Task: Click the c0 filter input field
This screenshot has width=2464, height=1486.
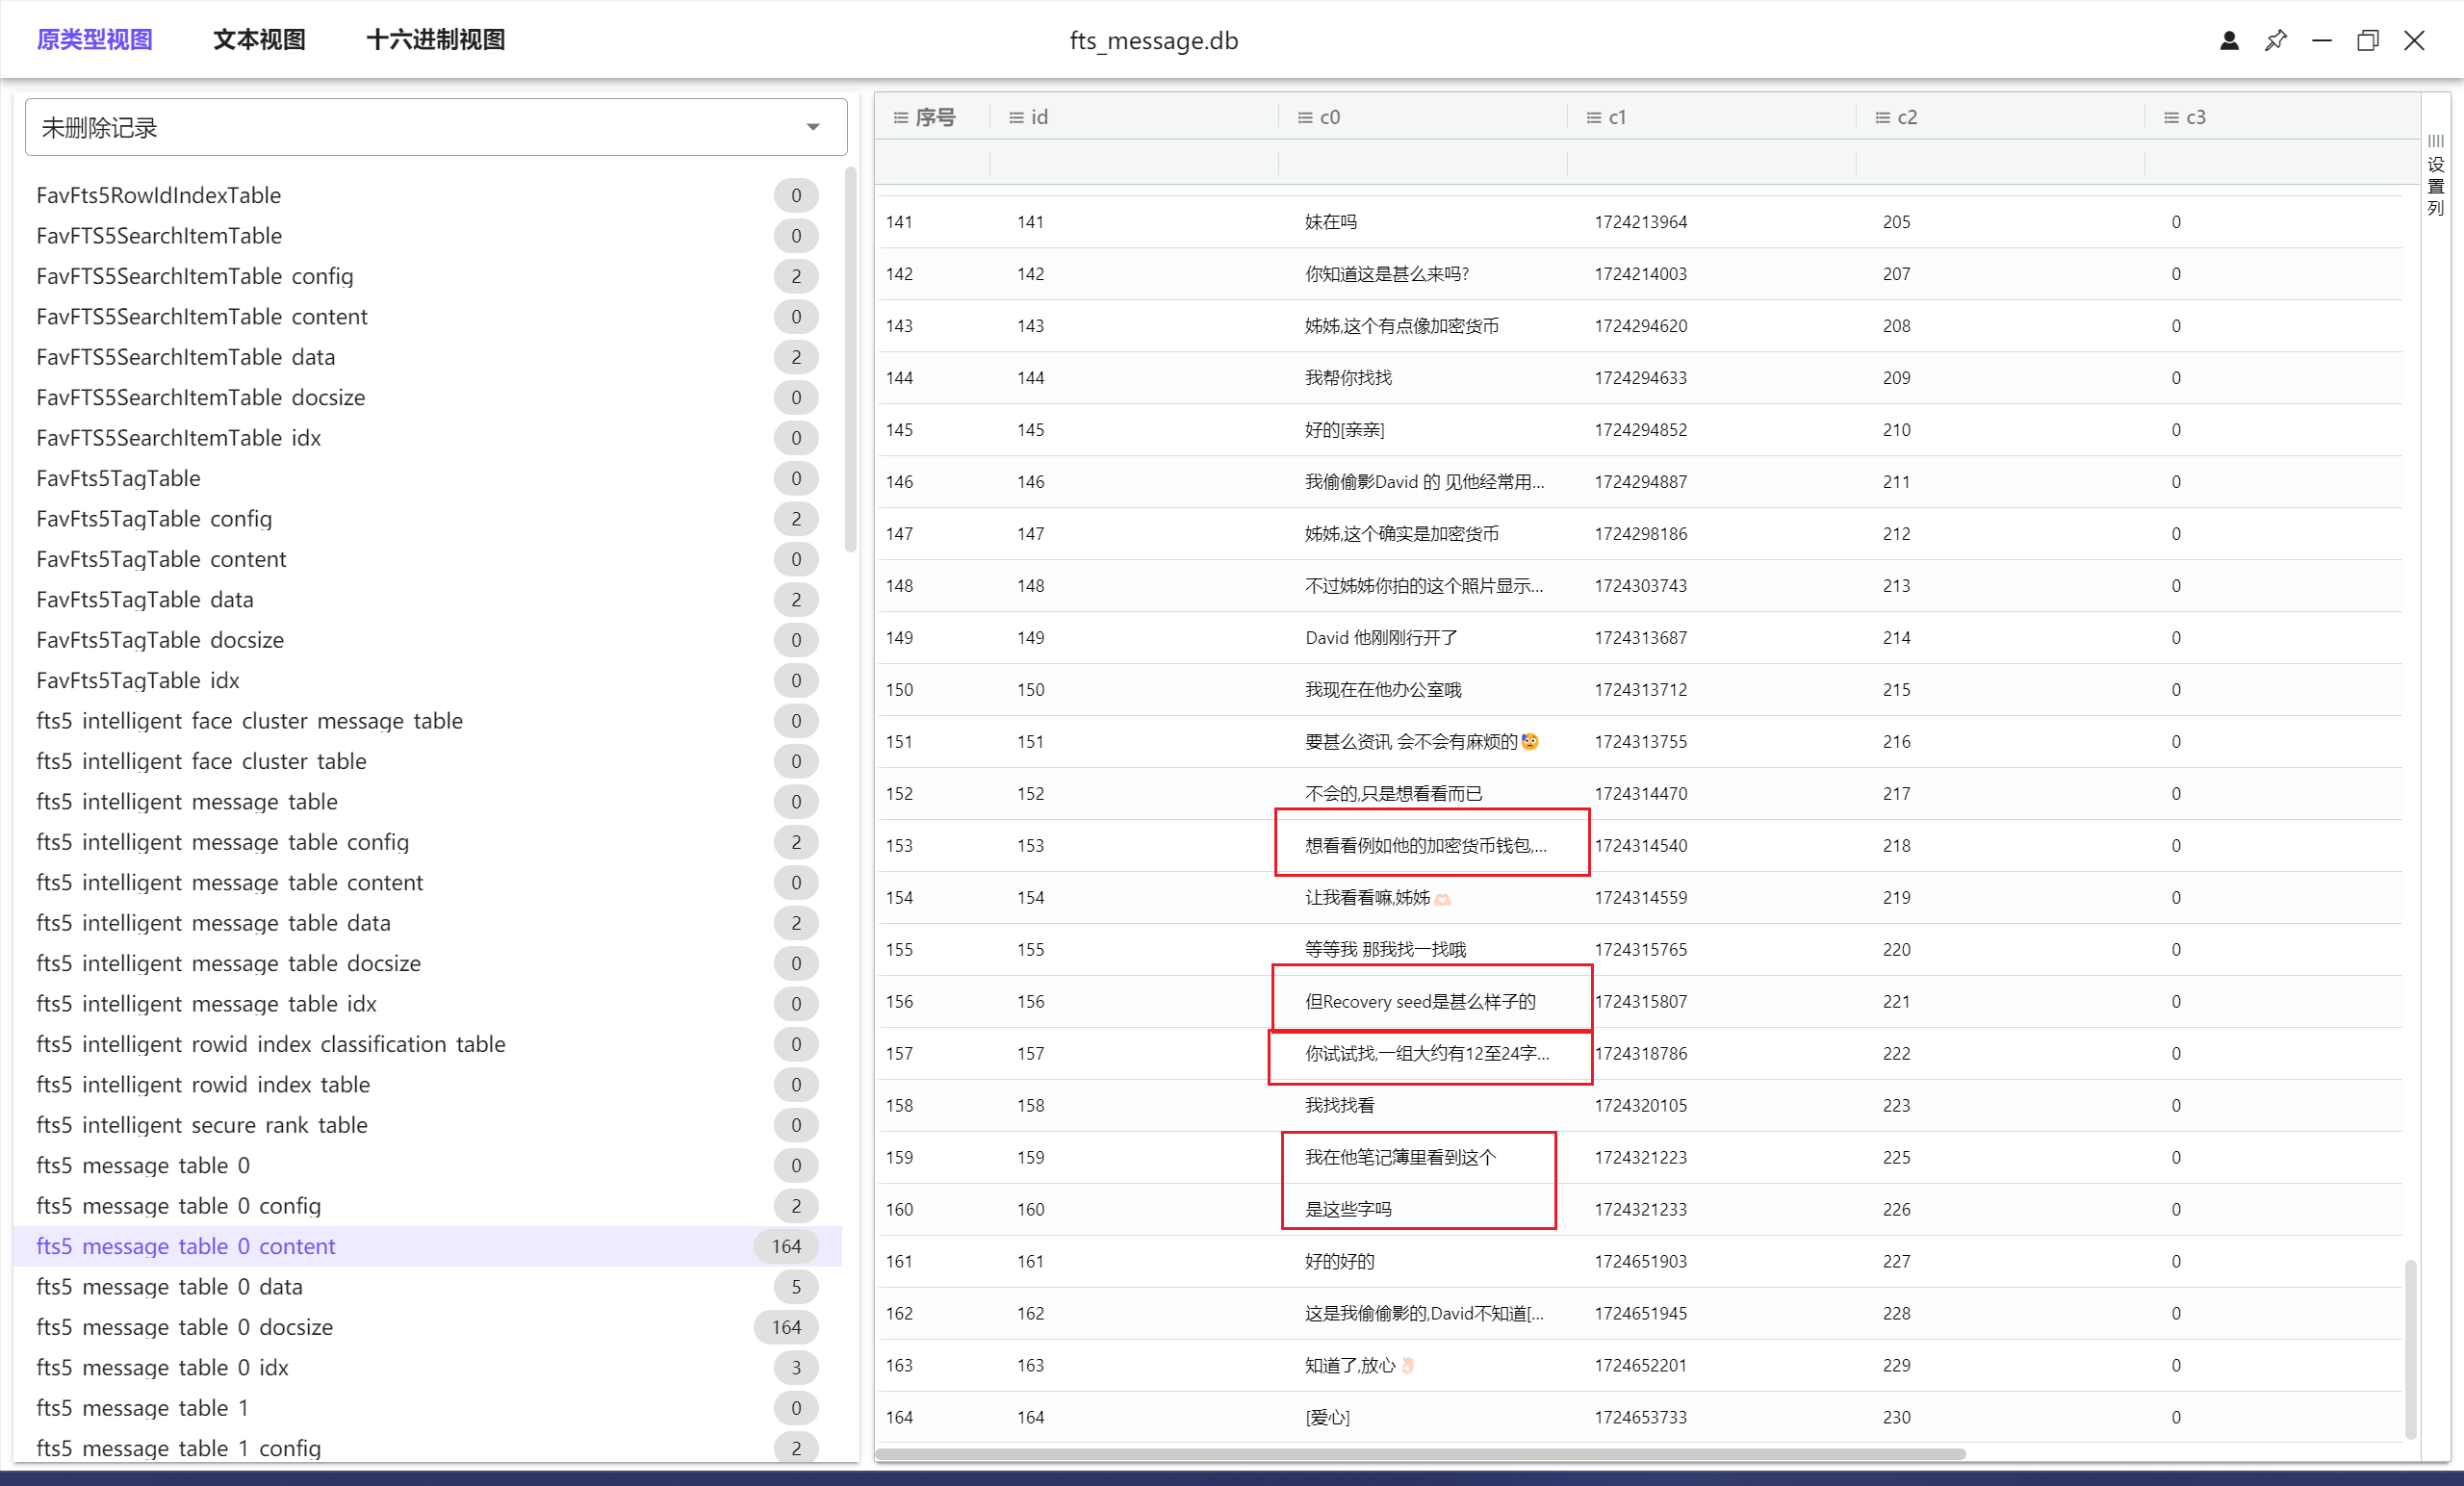Action: [1421, 163]
